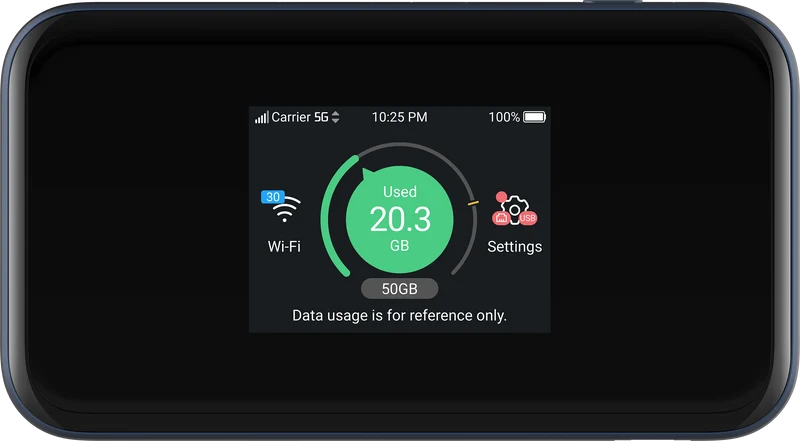Click "Data usage is for reference only." text

(399, 315)
